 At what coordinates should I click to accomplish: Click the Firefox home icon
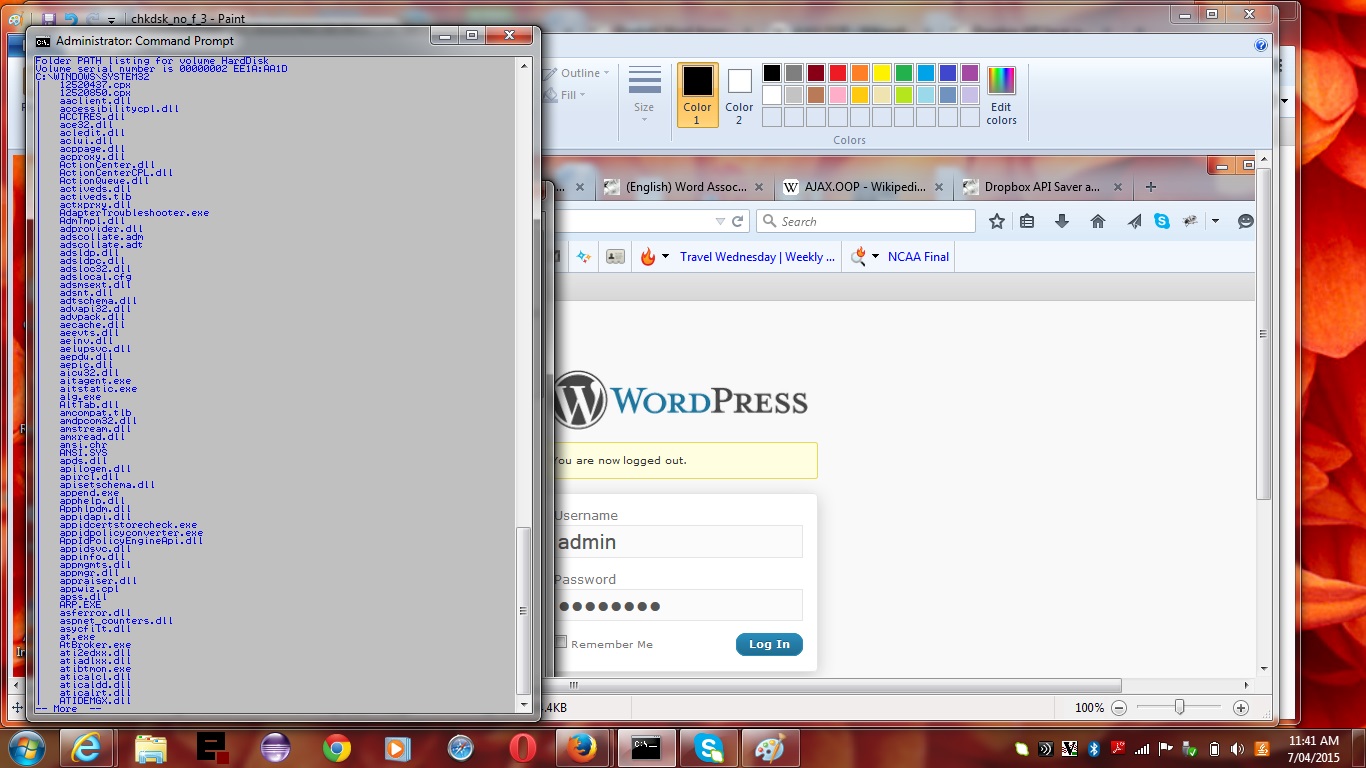[1098, 221]
